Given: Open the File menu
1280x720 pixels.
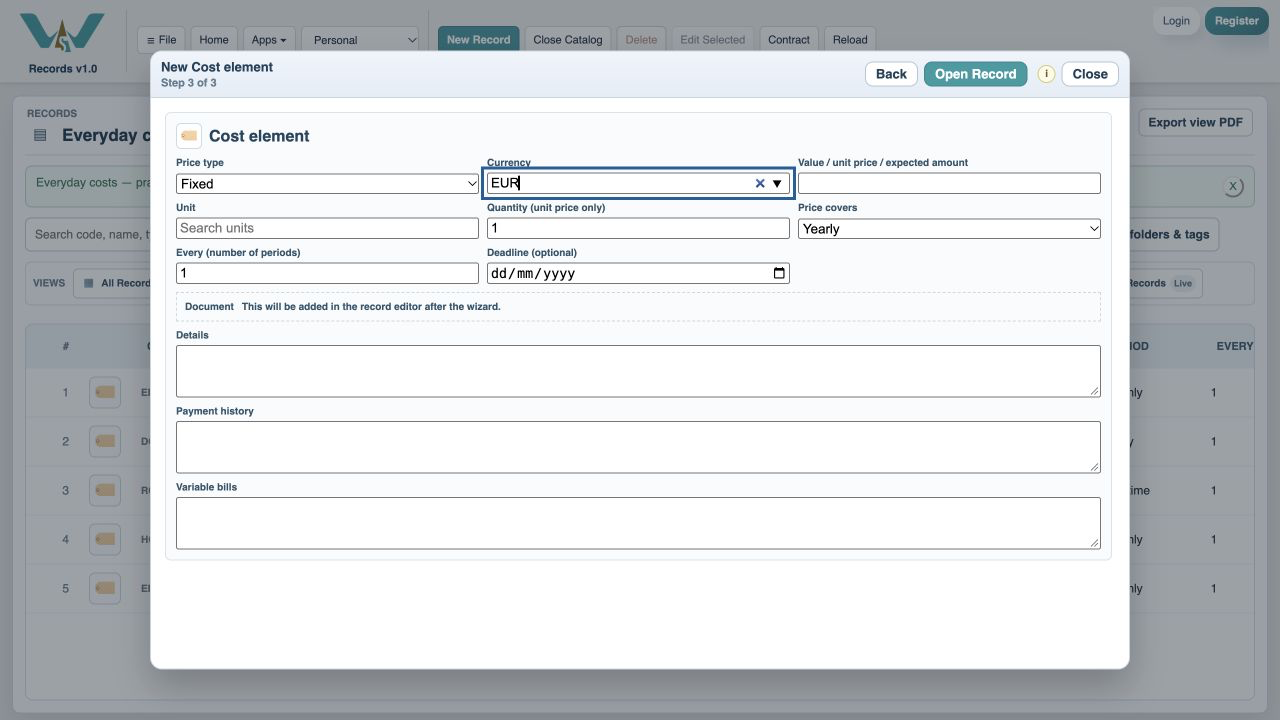Looking at the screenshot, I should 161,40.
